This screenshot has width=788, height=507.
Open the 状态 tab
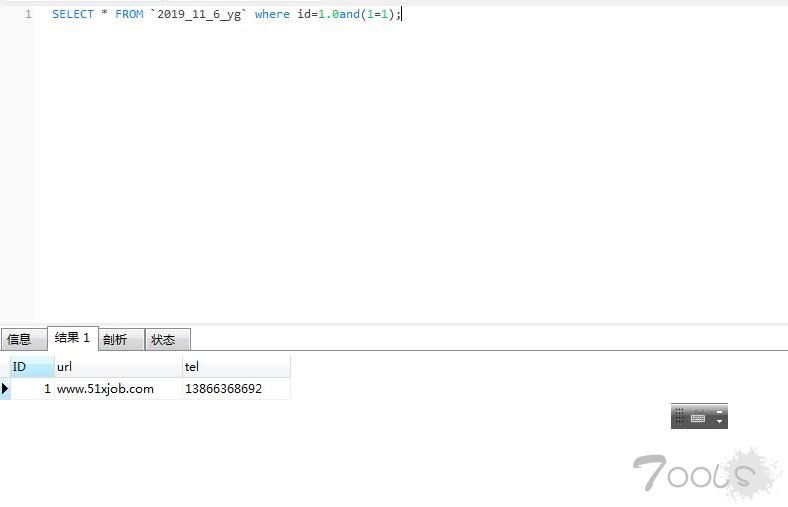(168, 339)
